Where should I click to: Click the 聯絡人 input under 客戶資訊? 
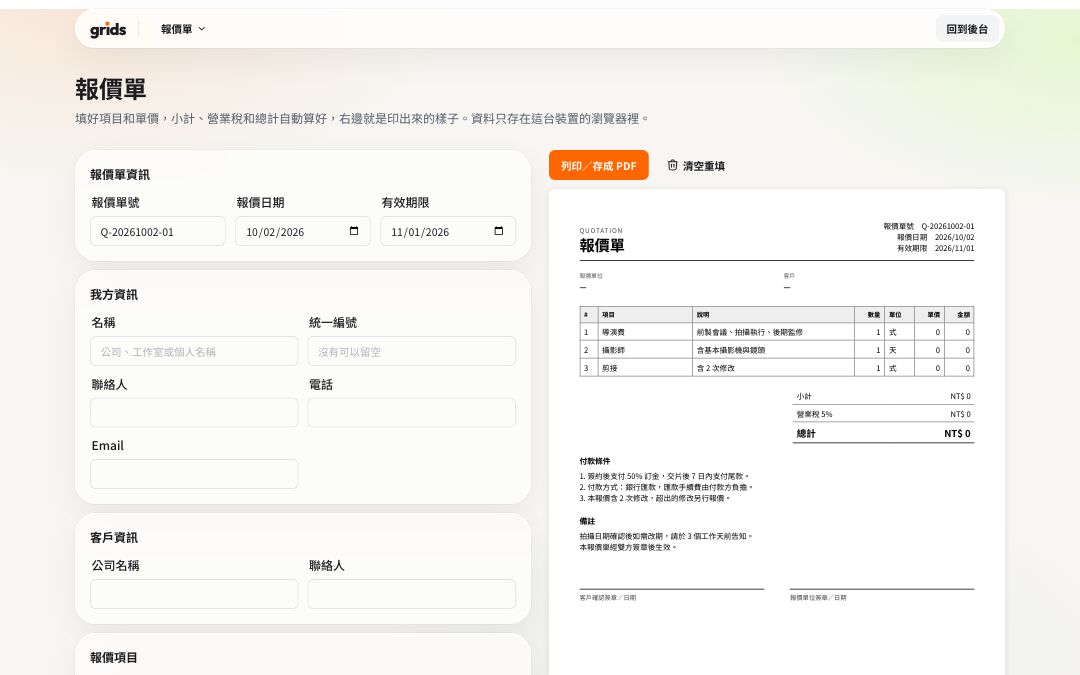click(412, 594)
